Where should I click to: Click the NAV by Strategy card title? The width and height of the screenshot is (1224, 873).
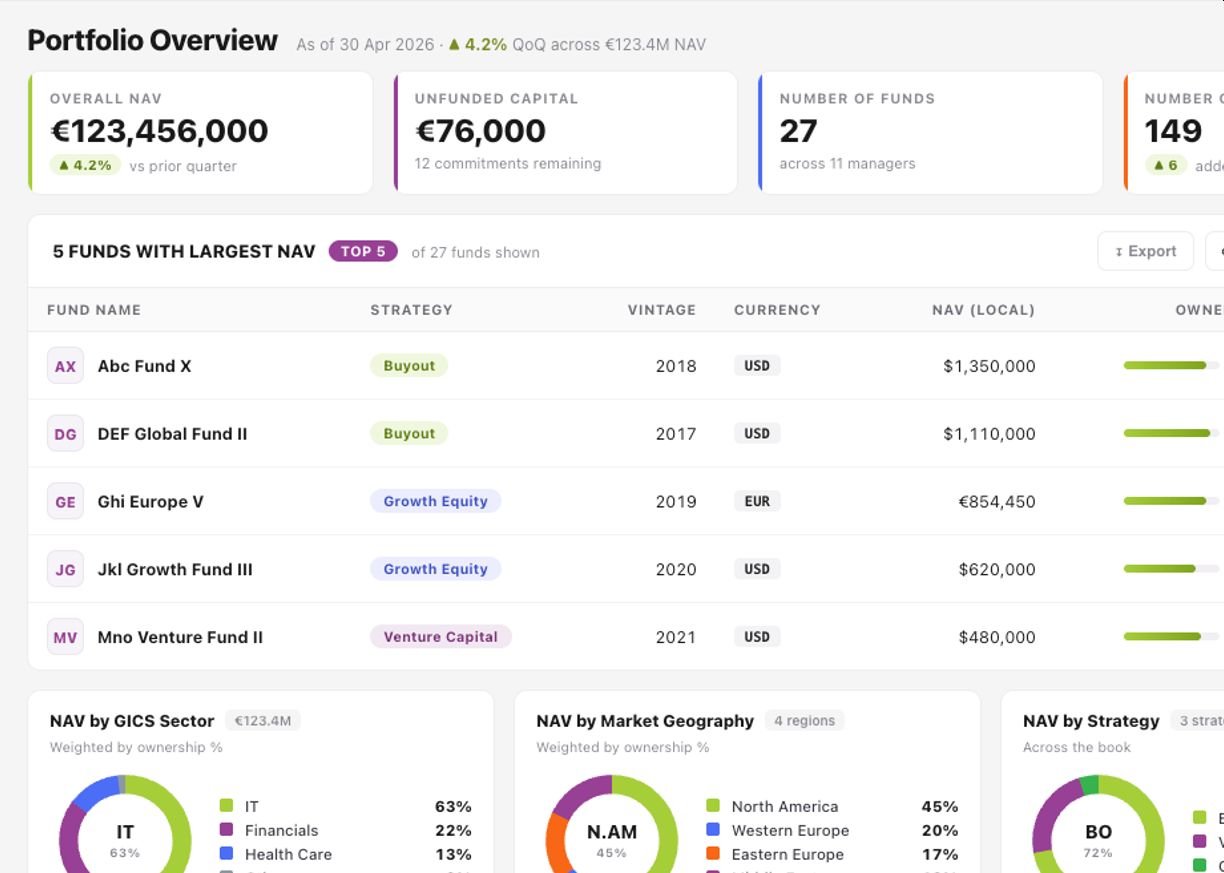coord(1091,721)
